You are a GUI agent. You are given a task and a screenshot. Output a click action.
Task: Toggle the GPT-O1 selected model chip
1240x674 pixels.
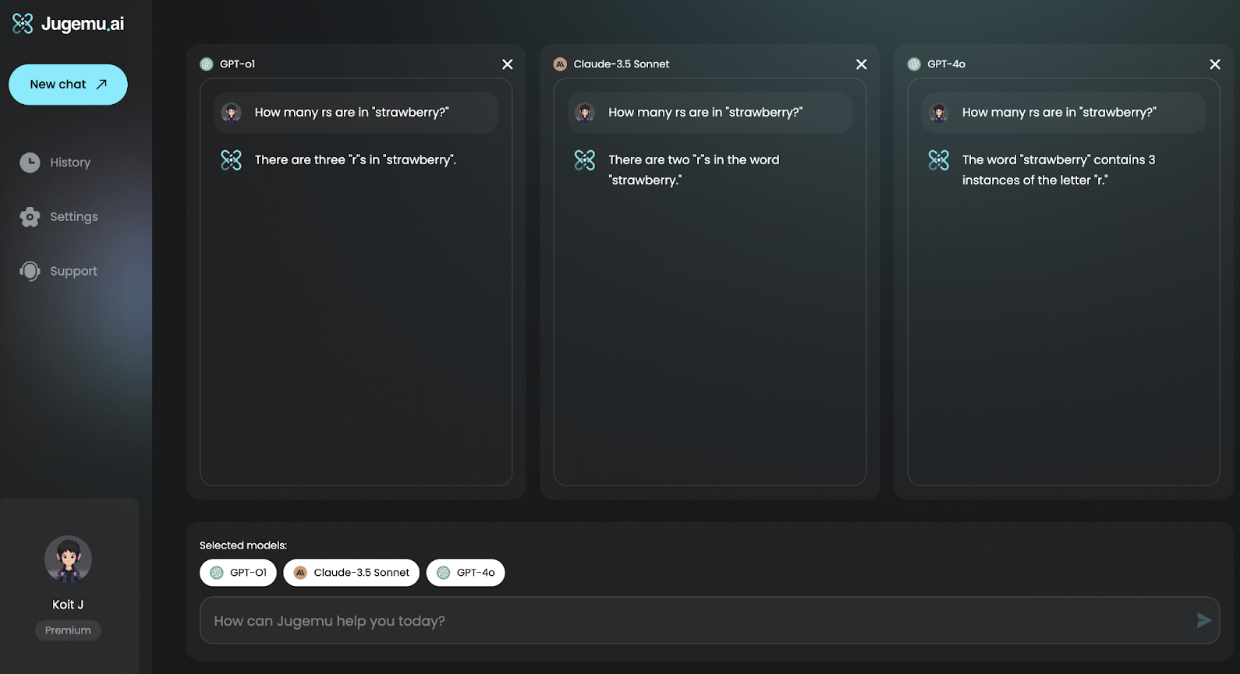[x=238, y=573]
